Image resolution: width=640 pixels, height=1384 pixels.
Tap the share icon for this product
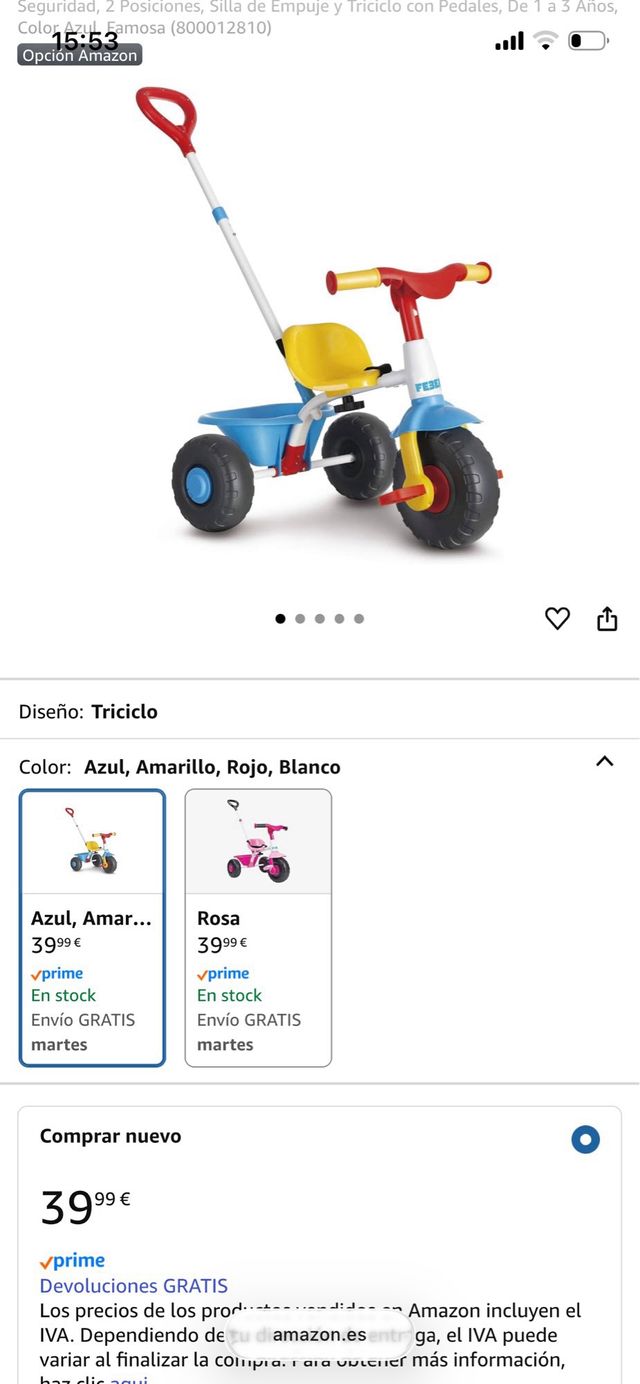coord(607,618)
